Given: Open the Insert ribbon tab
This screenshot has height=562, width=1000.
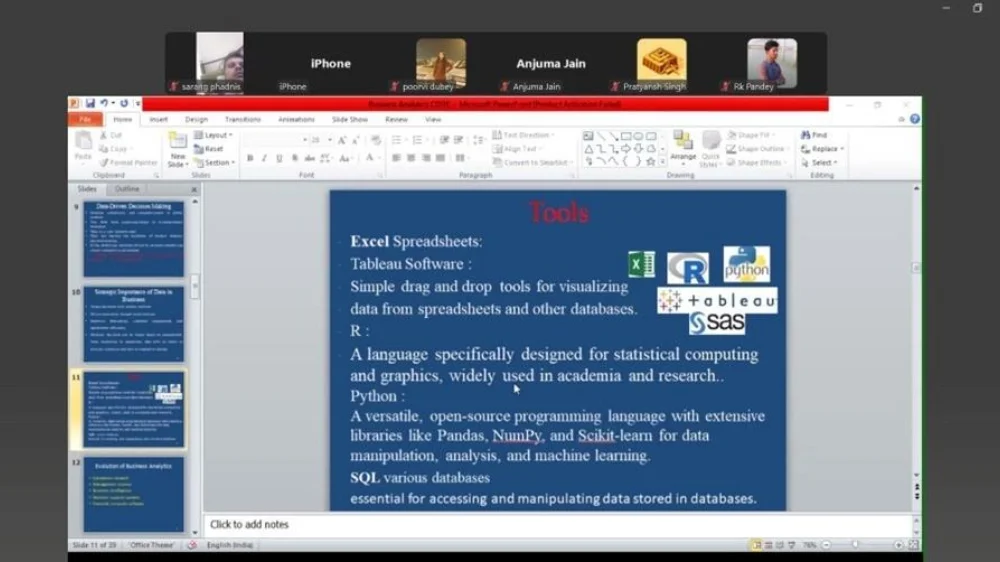Looking at the screenshot, I should pyautogui.click(x=158, y=119).
